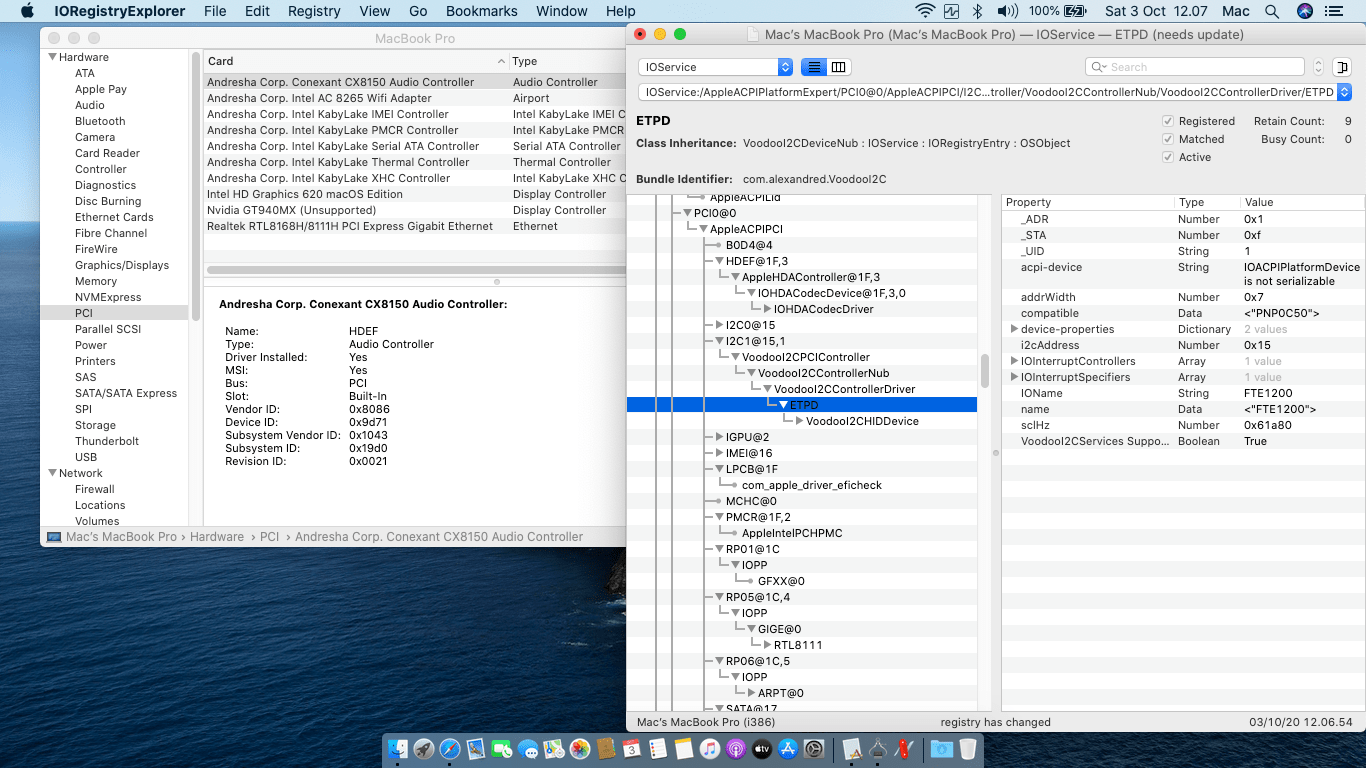Open Podcasts from the Dock
The width and height of the screenshot is (1366, 768).
736,748
